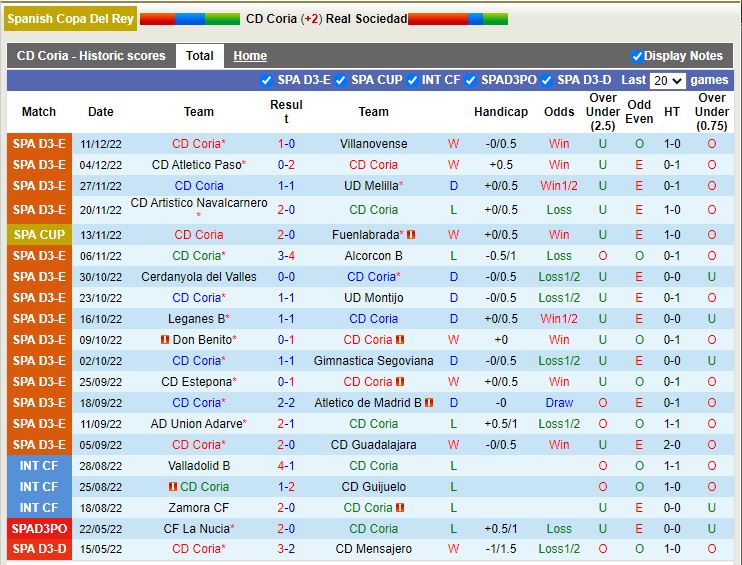Image resolution: width=742 pixels, height=565 pixels.
Task: Disable the SPAD3PO filter checkbox
Action: click(471, 80)
